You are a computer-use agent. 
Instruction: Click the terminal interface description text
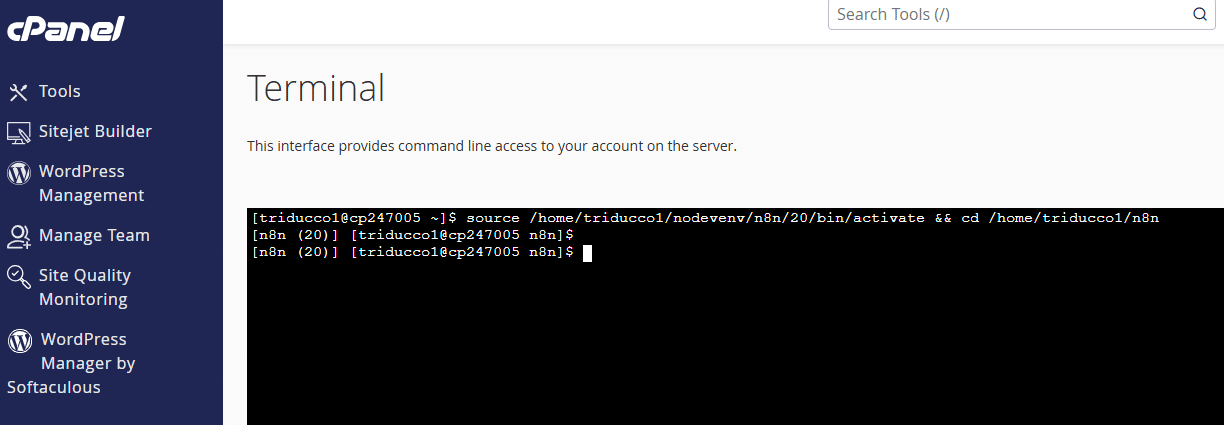(491, 146)
